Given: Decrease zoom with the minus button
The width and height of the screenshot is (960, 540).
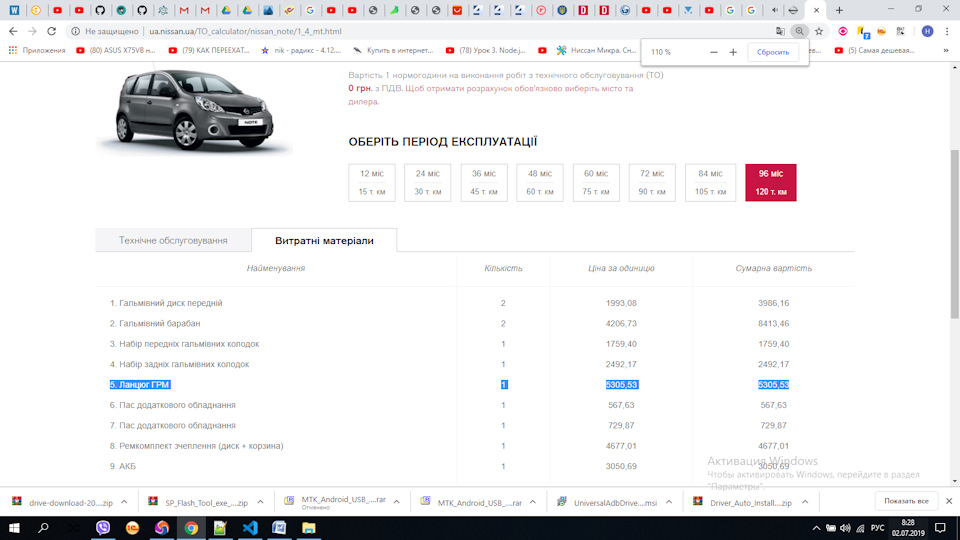Looking at the screenshot, I should coord(713,52).
